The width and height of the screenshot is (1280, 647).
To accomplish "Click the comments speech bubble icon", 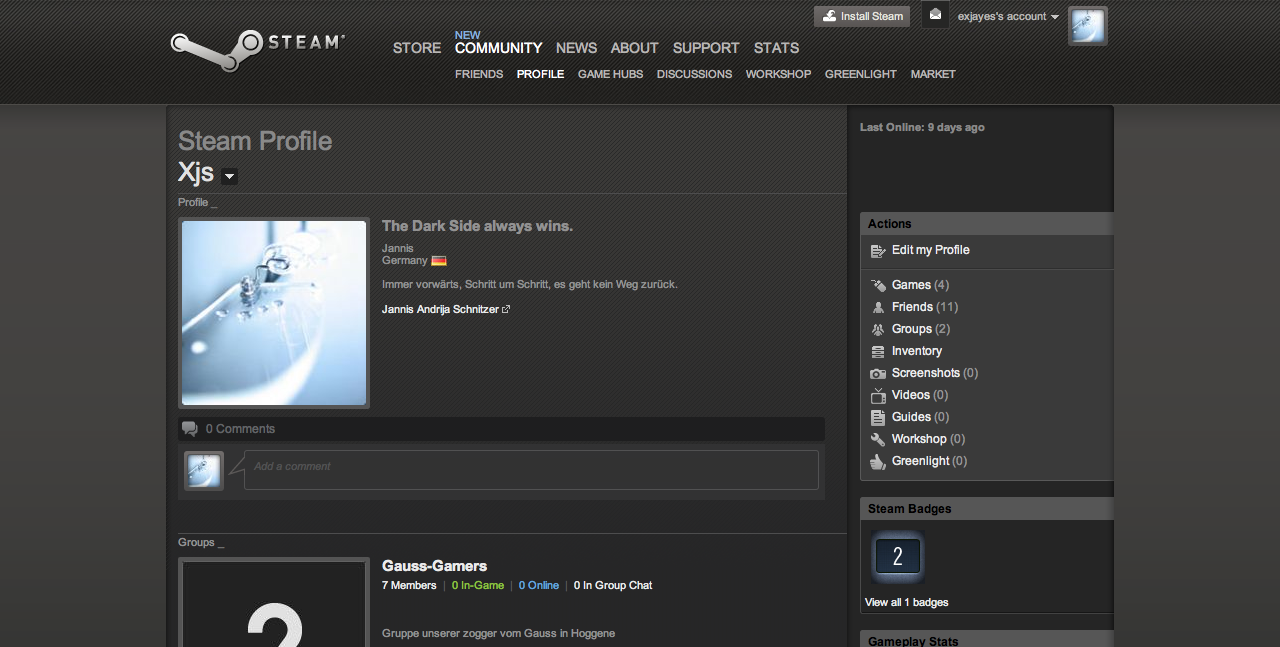I will pos(189,429).
